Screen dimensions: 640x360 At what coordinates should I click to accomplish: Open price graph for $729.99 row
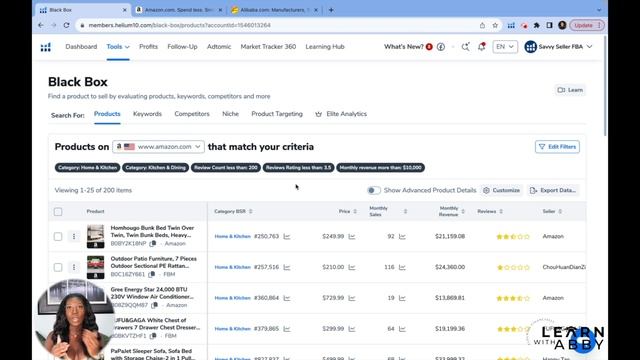pyautogui.click(x=352, y=298)
